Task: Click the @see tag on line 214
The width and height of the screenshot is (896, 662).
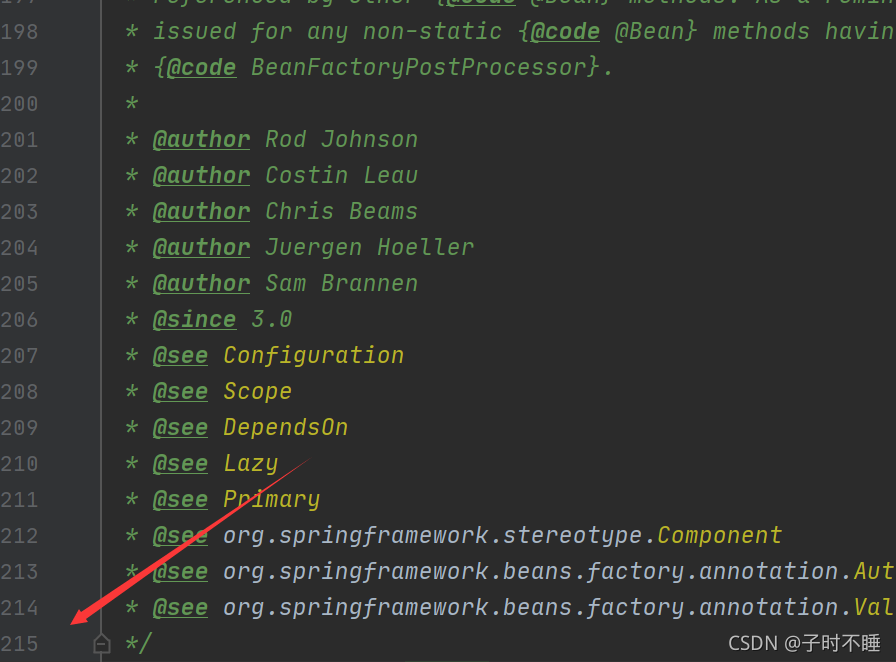Action: point(180,608)
